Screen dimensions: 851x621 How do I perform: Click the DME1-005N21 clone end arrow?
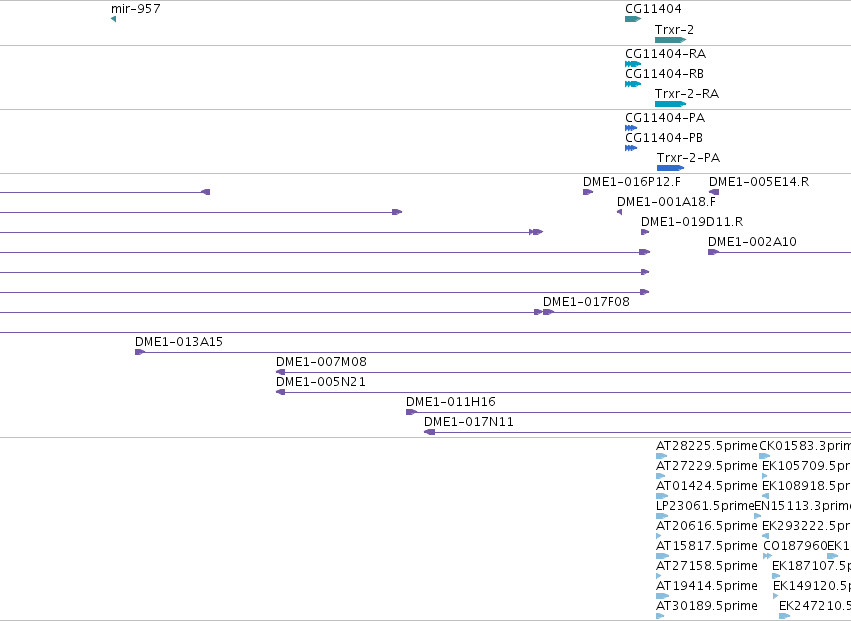[x=281, y=392]
